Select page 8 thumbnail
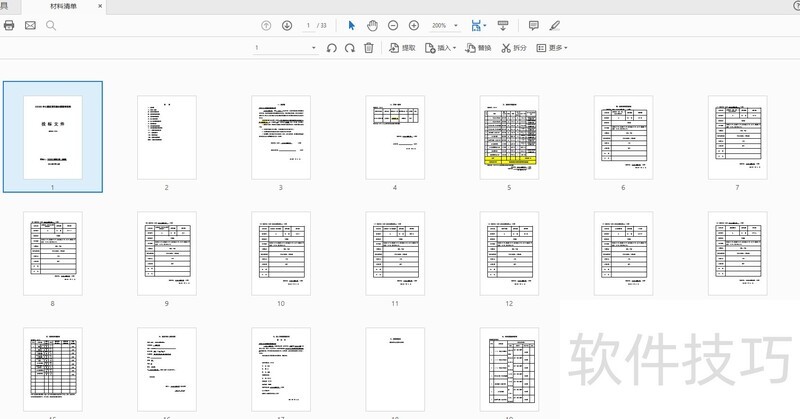 pos(53,253)
